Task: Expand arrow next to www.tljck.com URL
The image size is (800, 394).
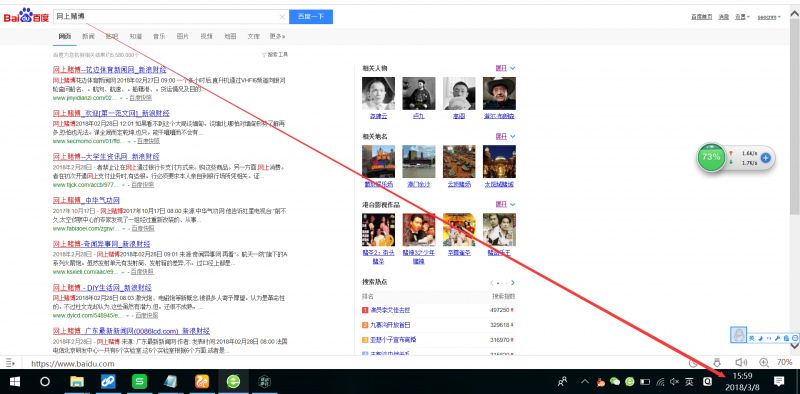Action: pos(123,185)
